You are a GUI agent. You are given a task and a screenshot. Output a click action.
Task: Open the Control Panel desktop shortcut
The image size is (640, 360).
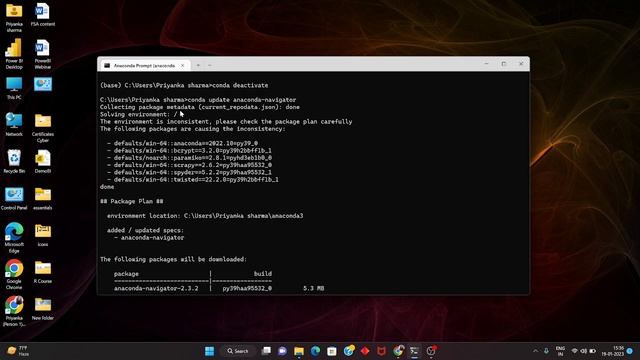(x=14, y=198)
